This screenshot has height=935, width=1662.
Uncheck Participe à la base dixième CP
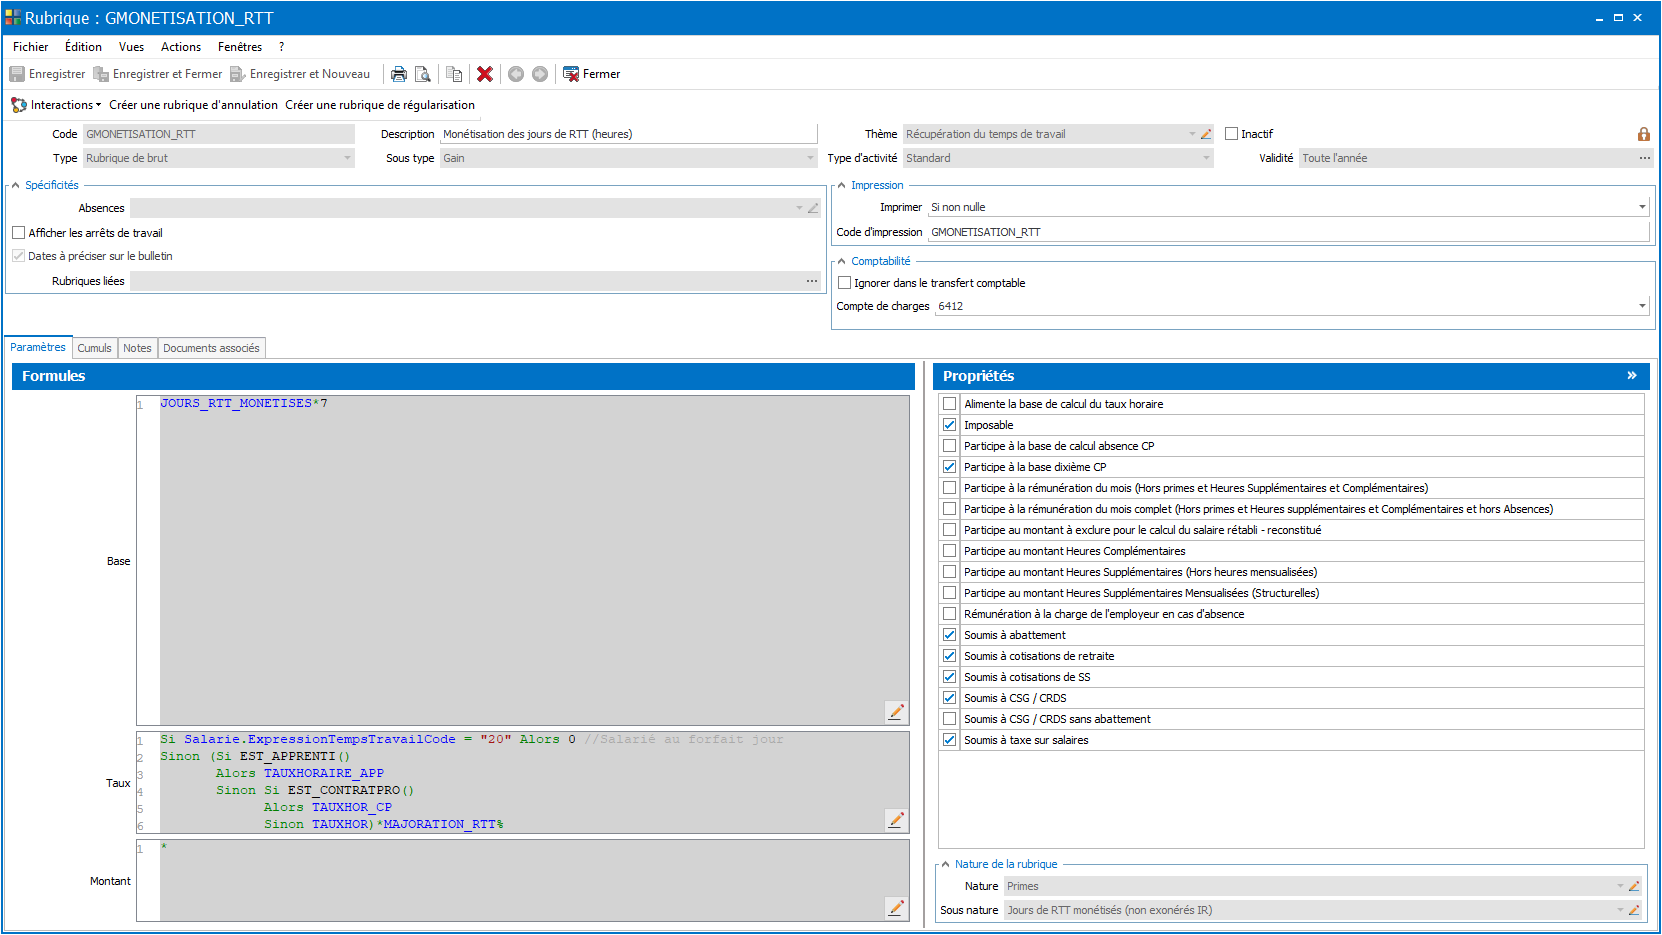coord(950,467)
